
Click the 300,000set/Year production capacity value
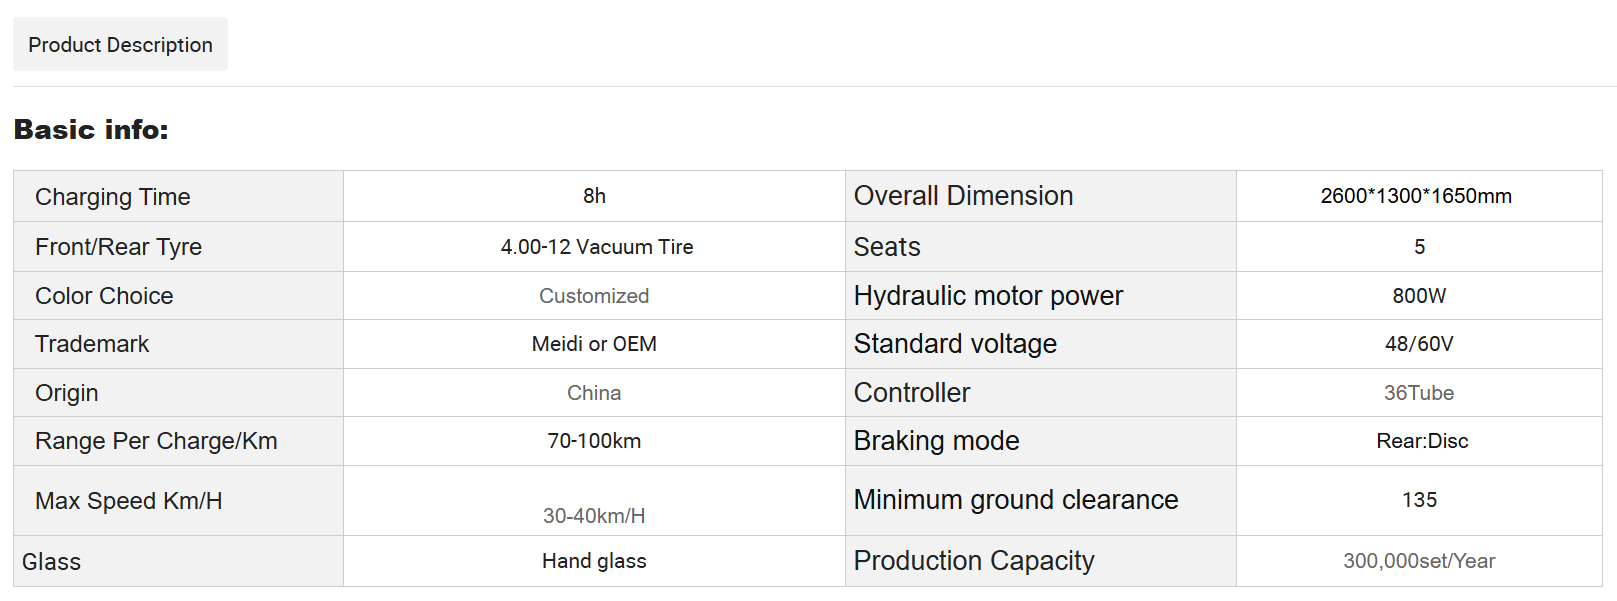(1418, 561)
